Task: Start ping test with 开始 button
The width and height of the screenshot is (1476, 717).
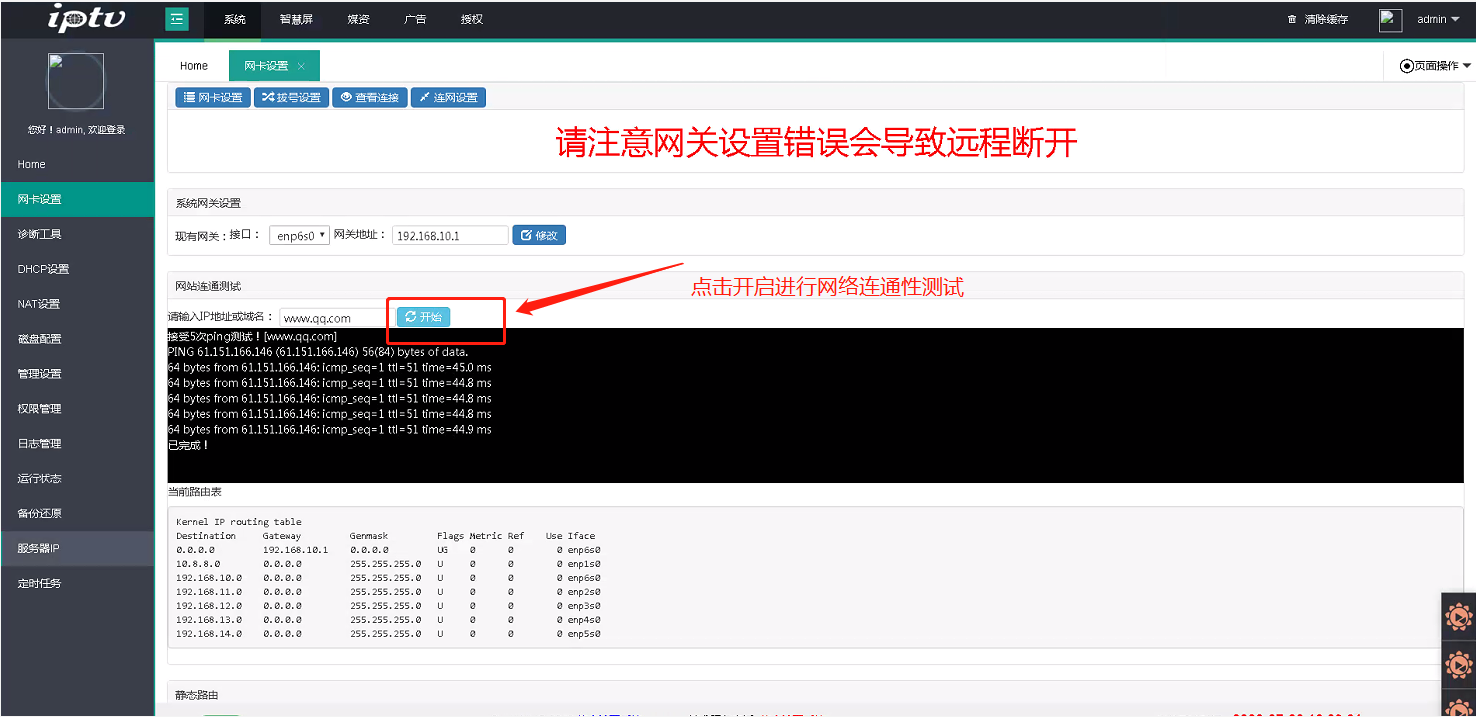Action: tap(423, 317)
